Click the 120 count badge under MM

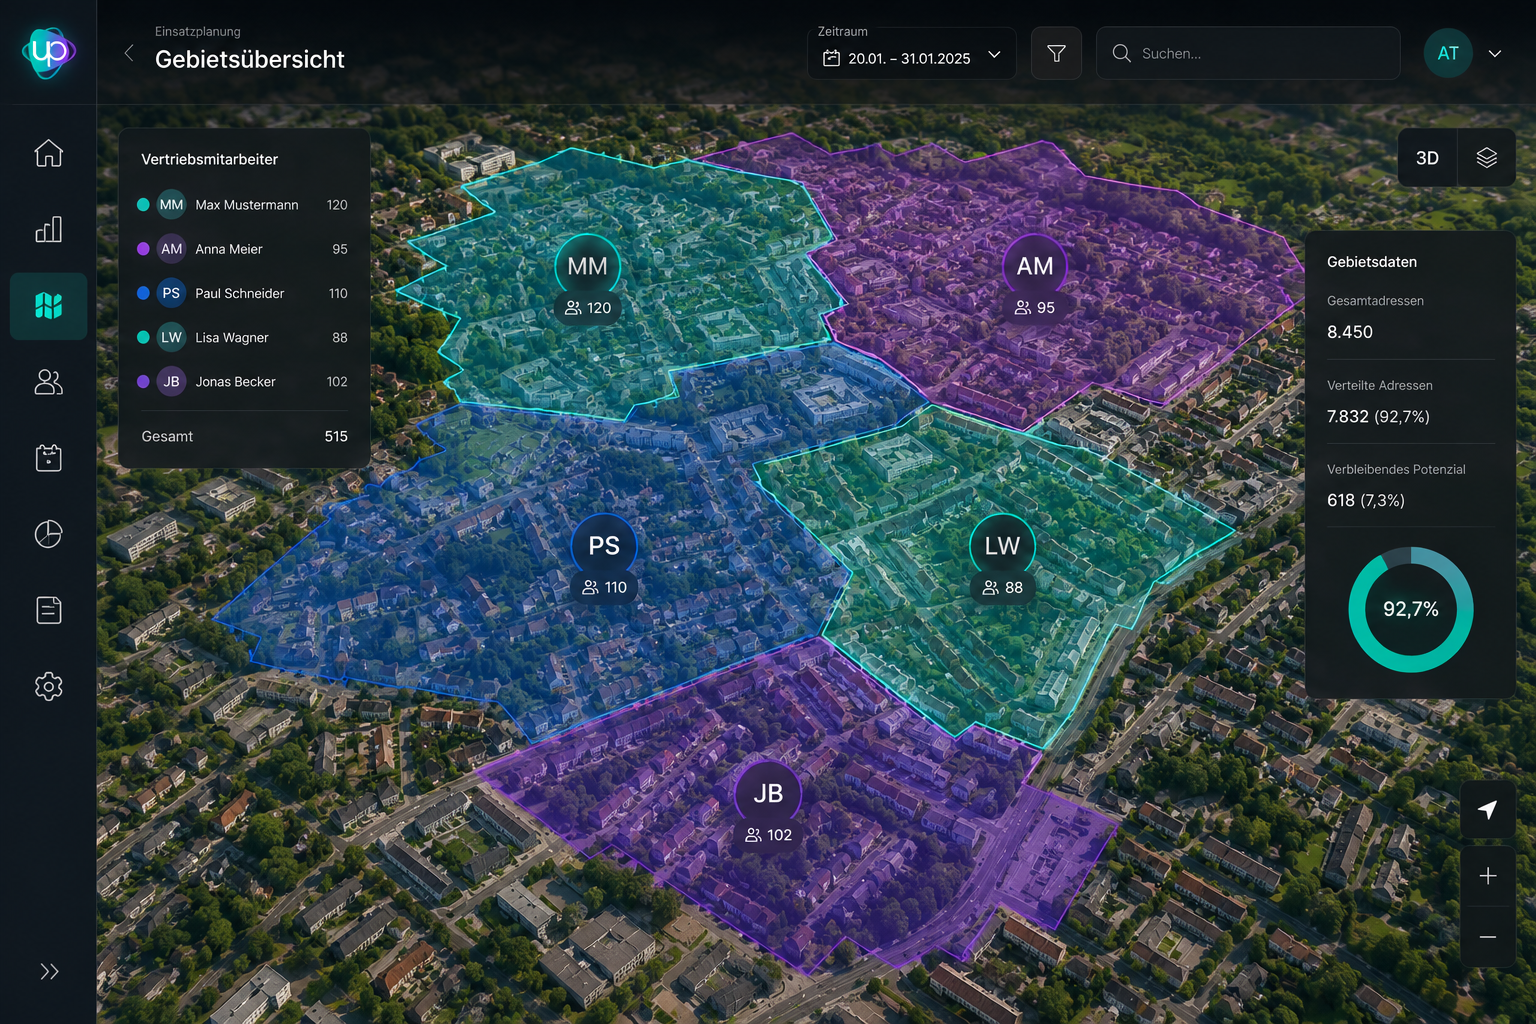coord(588,308)
